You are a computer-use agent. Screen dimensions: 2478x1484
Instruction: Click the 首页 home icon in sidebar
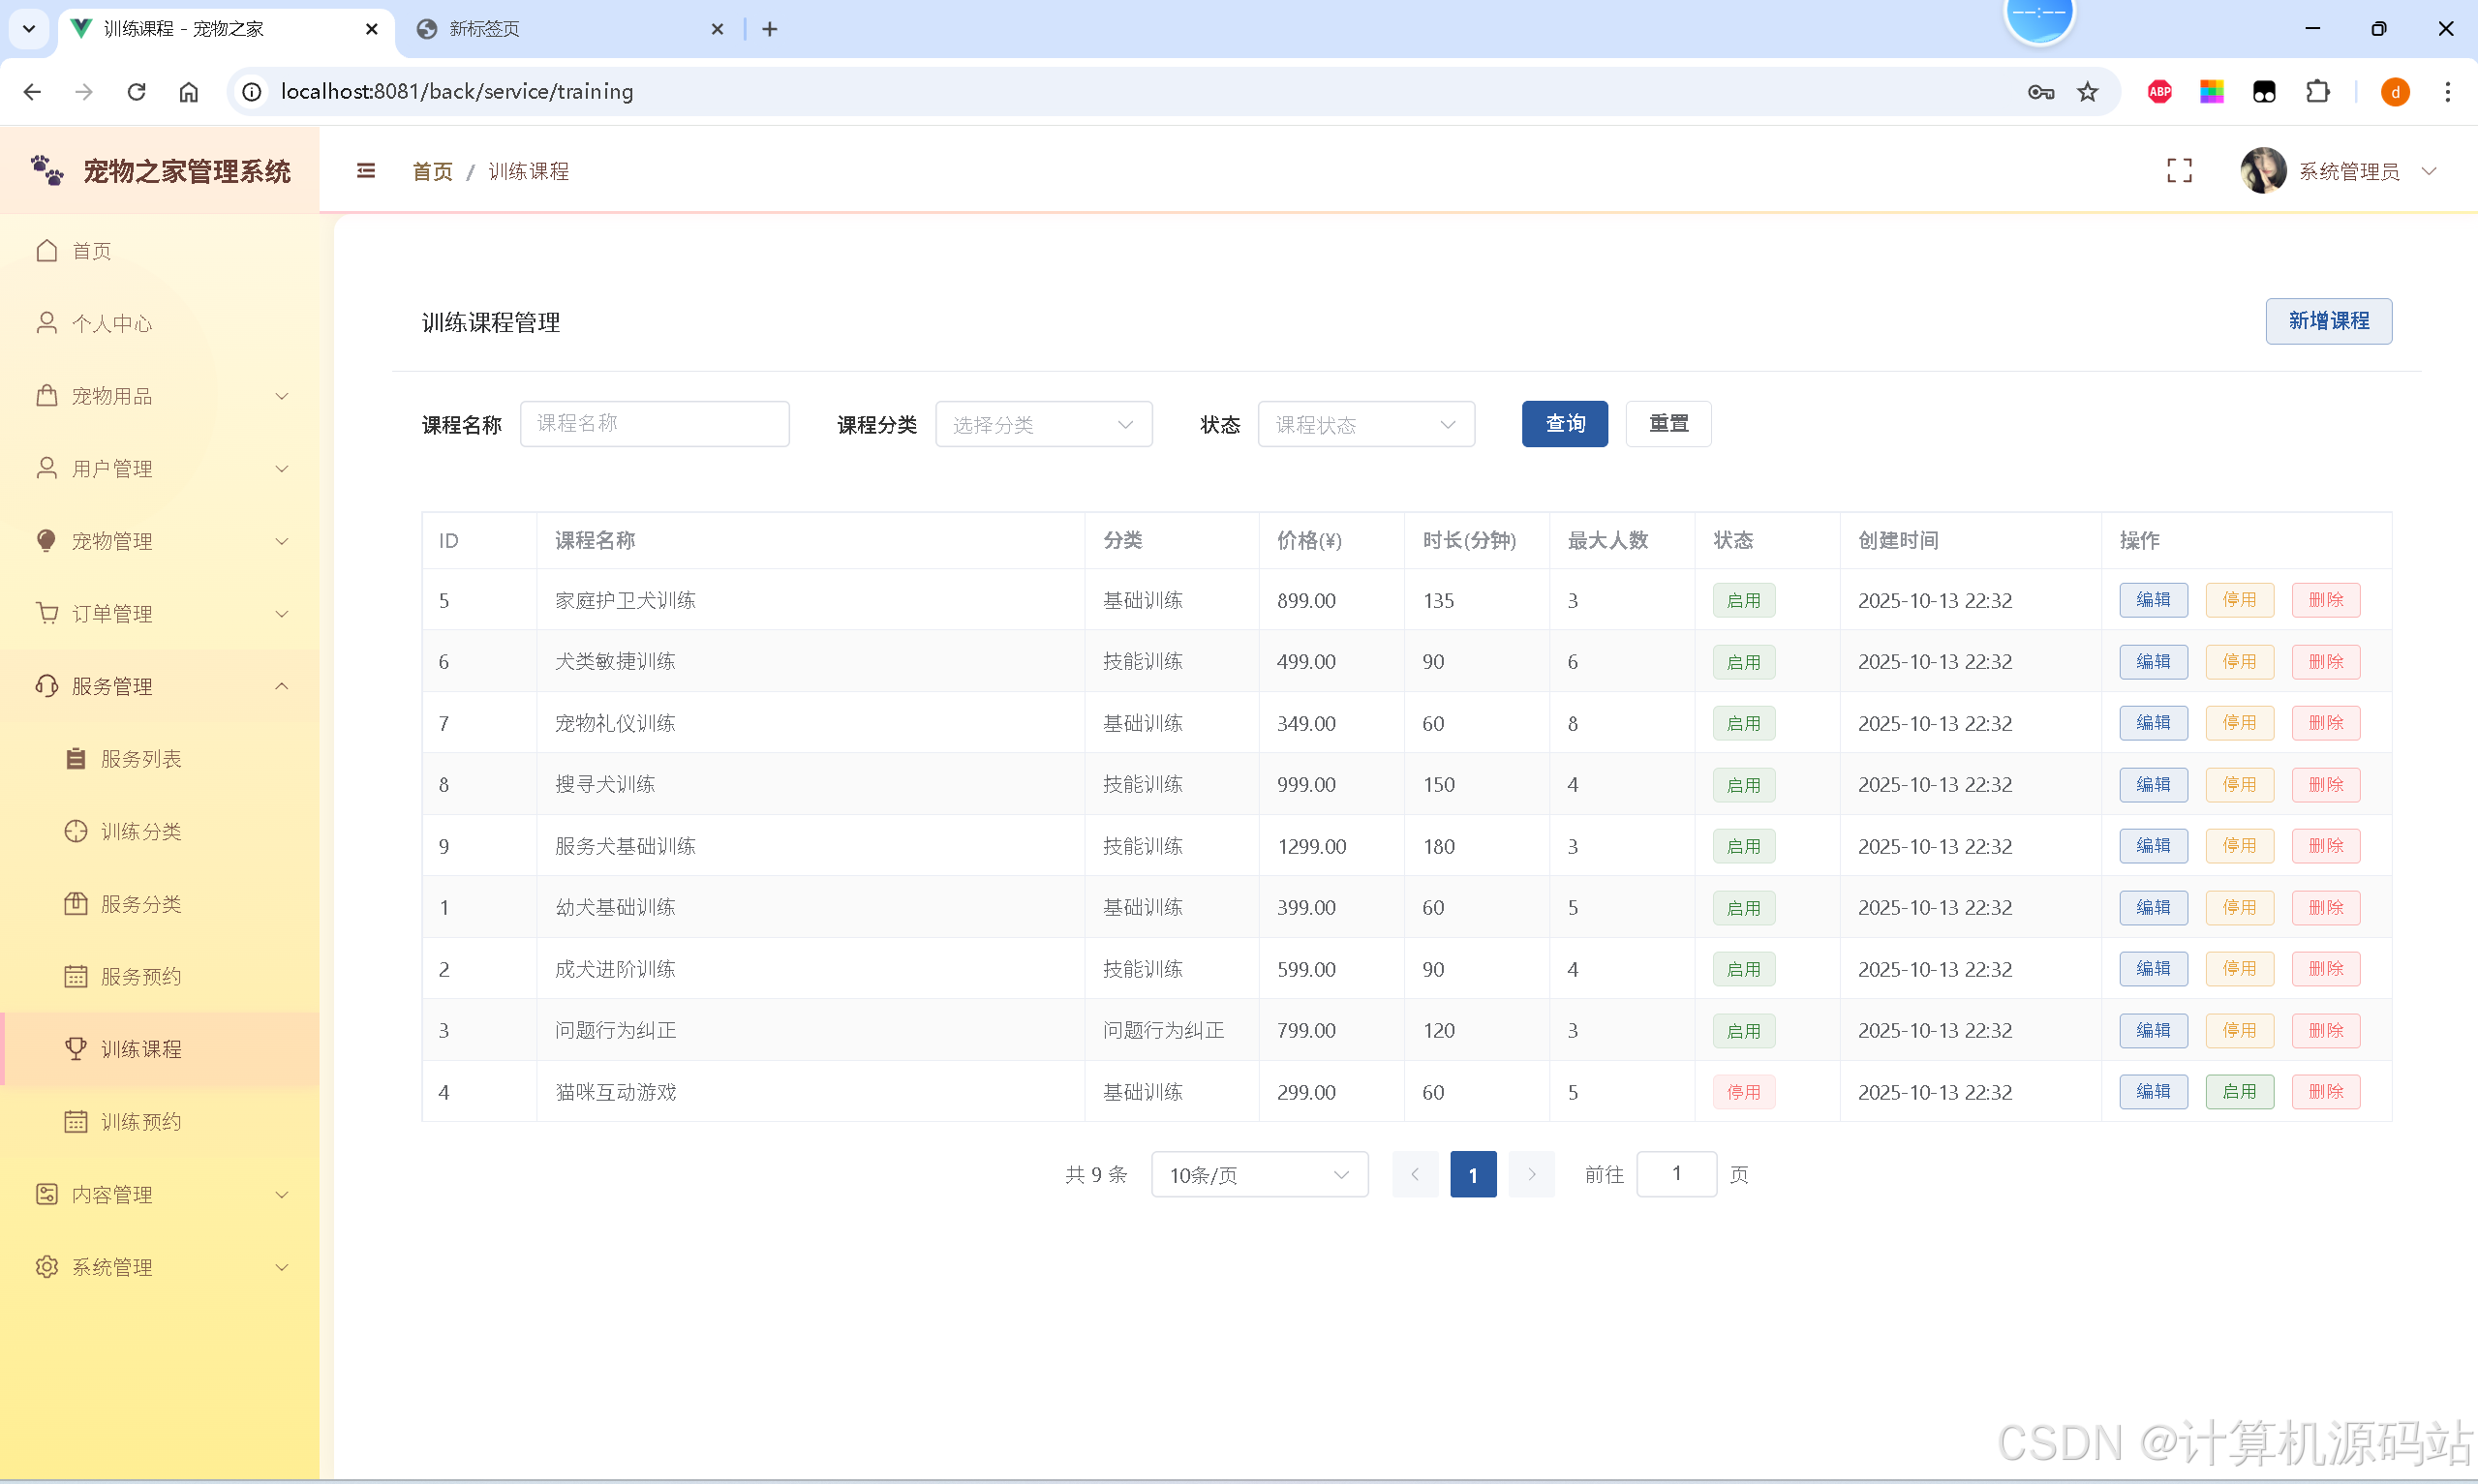46,251
